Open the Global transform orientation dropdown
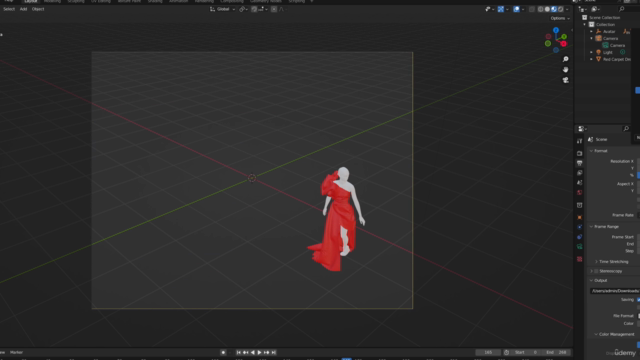 (223, 9)
